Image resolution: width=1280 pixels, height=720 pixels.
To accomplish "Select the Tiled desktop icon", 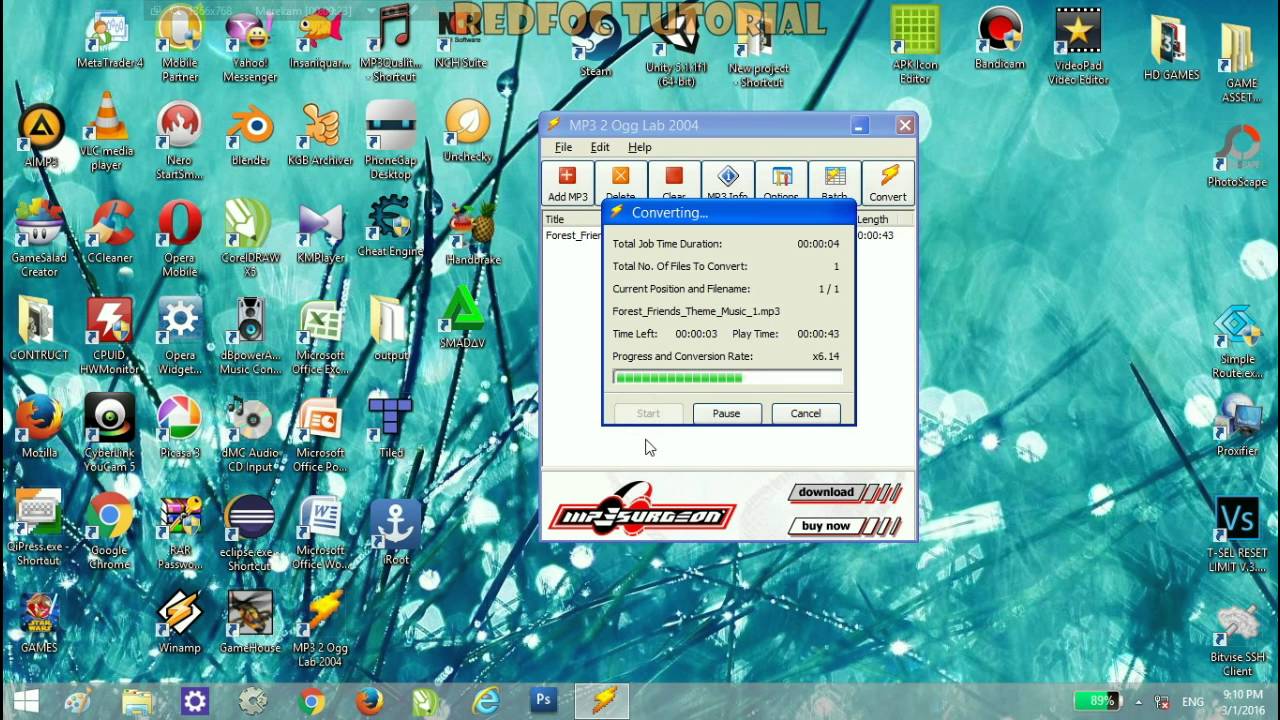I will coord(391,428).
